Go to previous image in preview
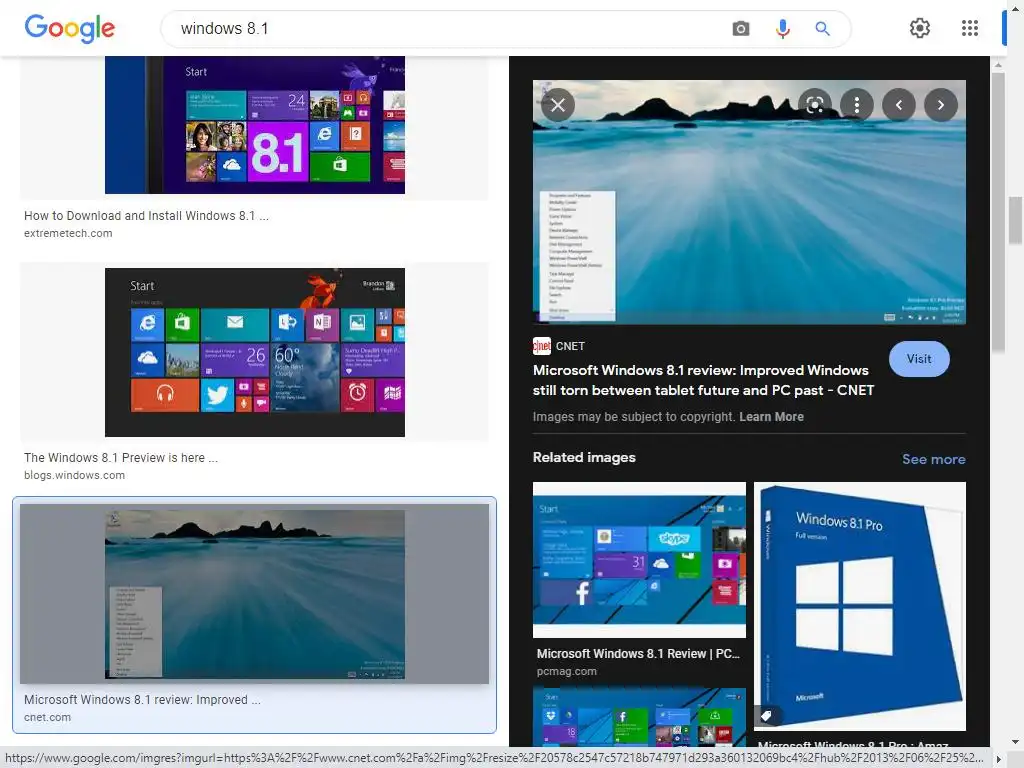The height and width of the screenshot is (768, 1024). pos(899,105)
